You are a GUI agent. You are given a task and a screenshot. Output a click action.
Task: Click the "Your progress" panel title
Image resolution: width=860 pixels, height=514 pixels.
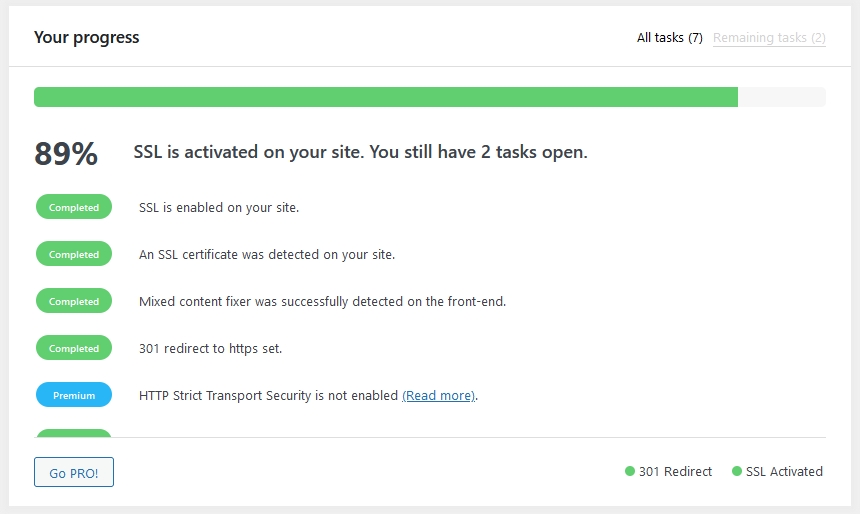coord(87,38)
